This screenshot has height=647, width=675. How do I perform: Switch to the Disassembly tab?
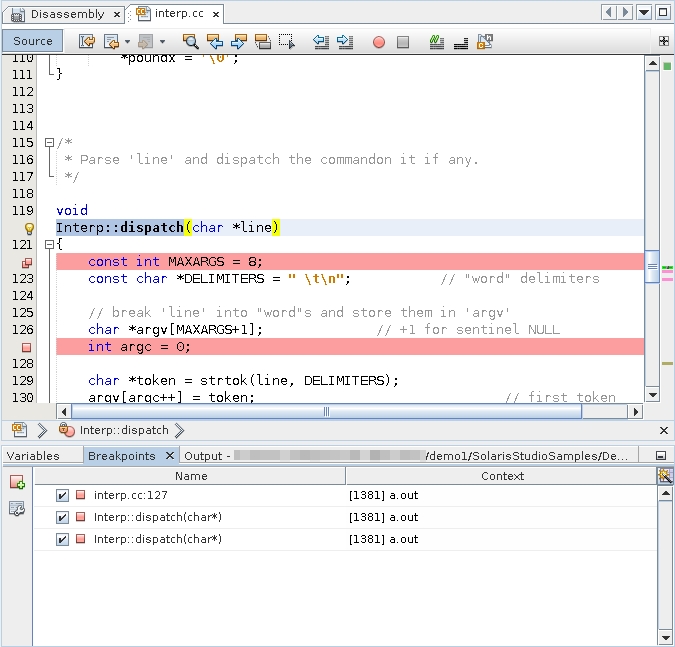pyautogui.click(x=67, y=14)
